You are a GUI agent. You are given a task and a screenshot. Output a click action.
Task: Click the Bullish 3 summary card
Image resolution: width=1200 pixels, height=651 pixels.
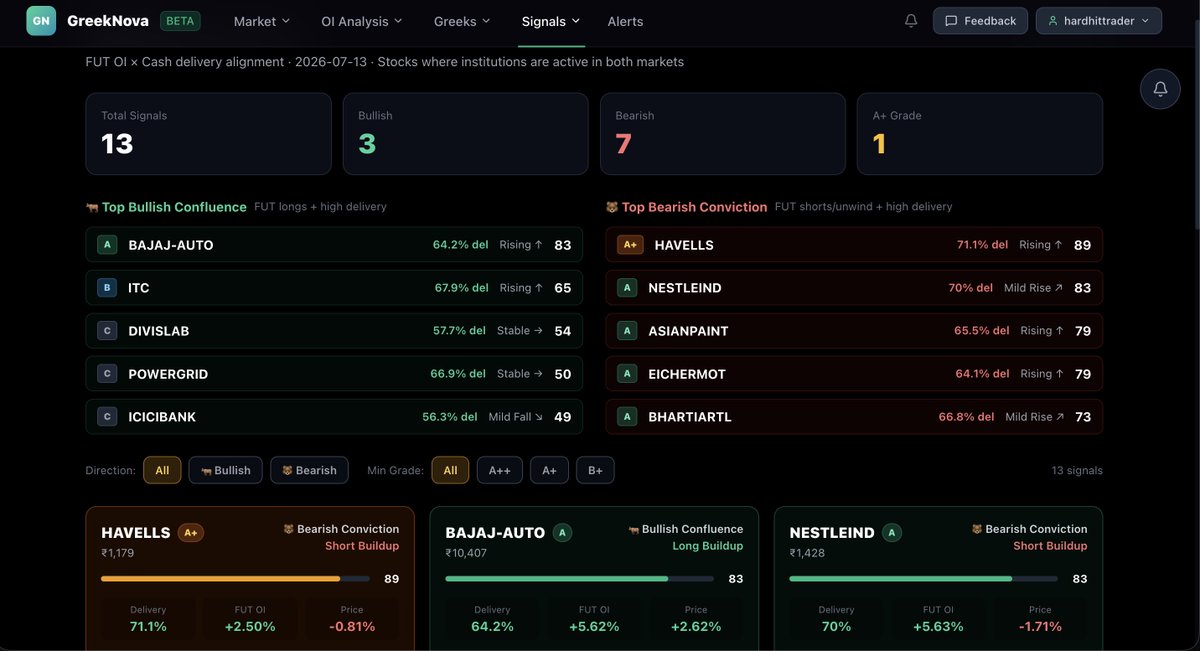coord(465,134)
